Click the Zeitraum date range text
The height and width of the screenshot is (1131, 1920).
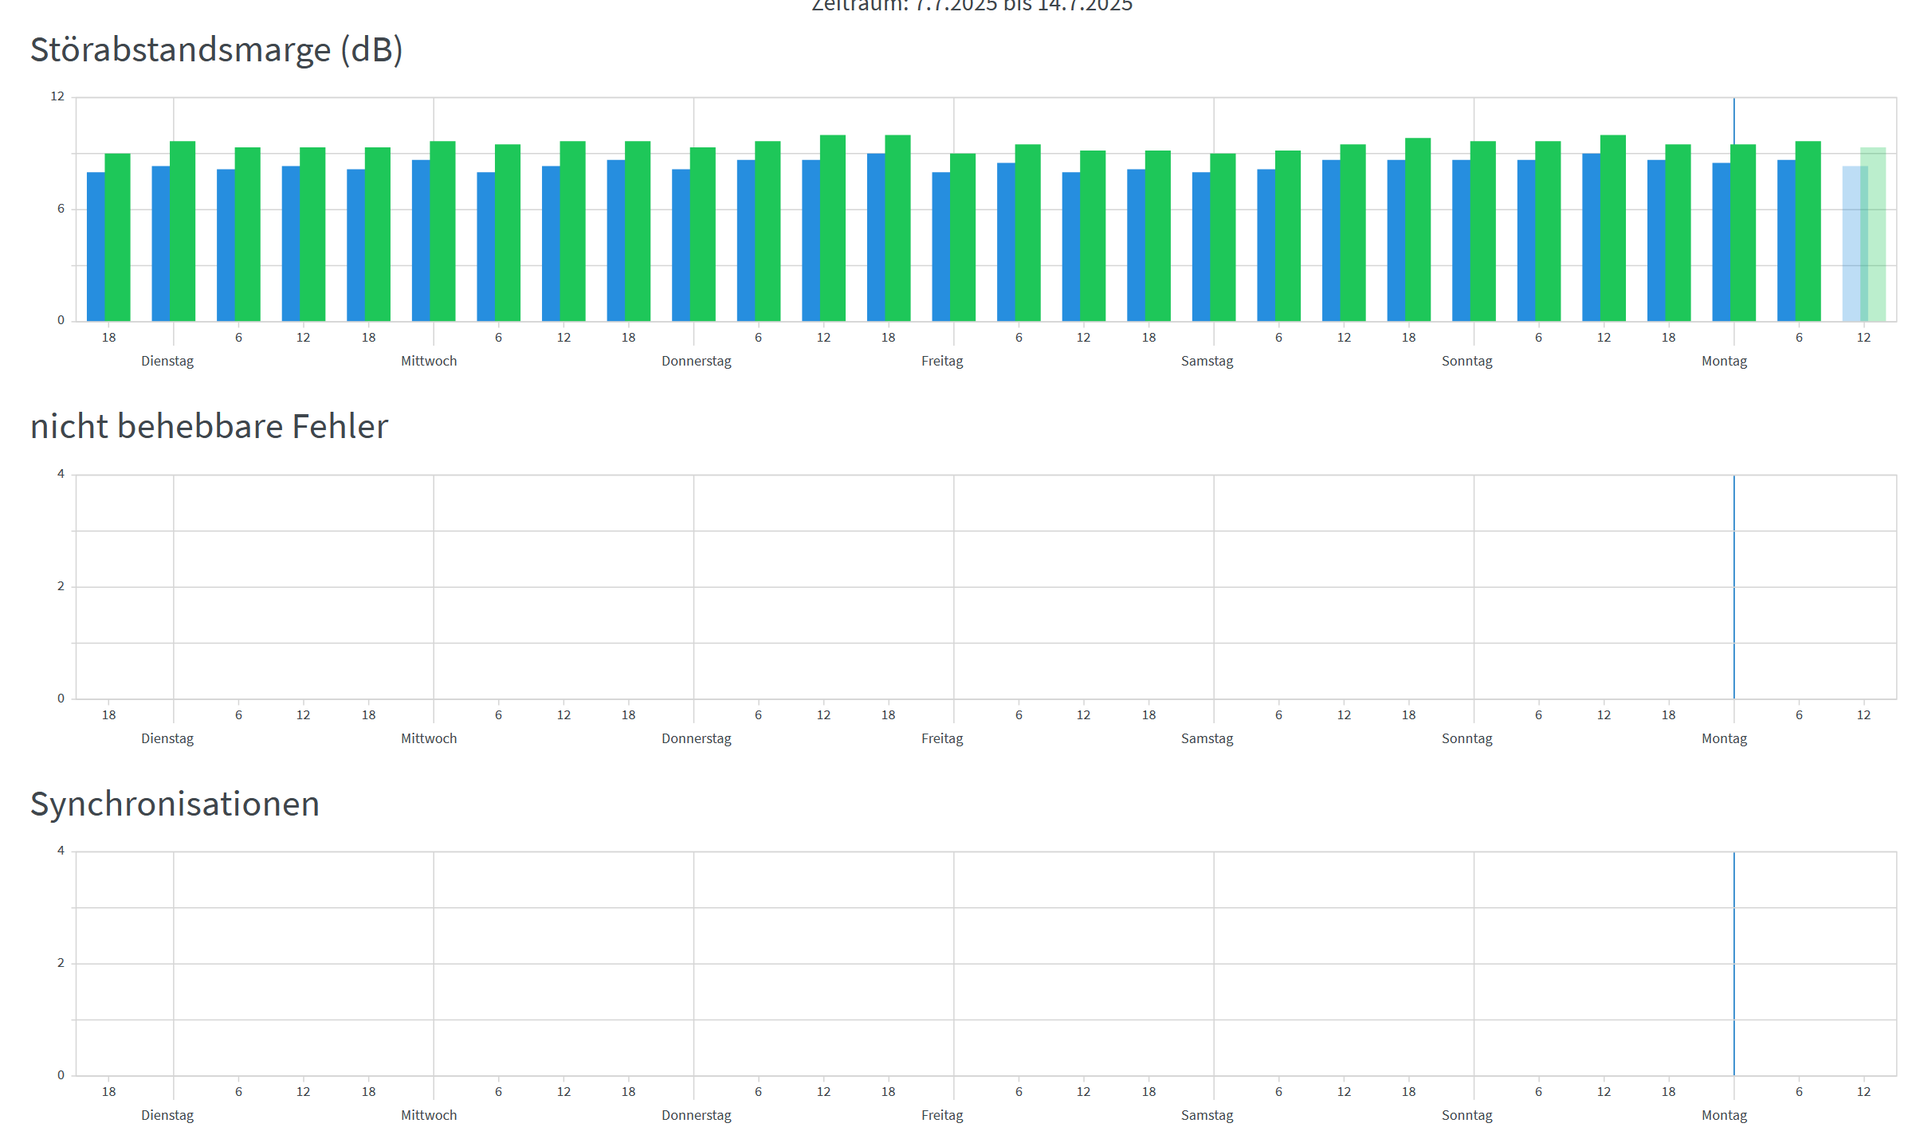pyautogui.click(x=971, y=5)
